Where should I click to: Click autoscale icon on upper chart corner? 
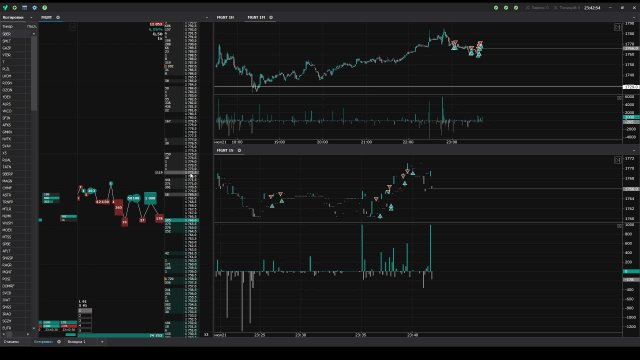(x=618, y=27)
